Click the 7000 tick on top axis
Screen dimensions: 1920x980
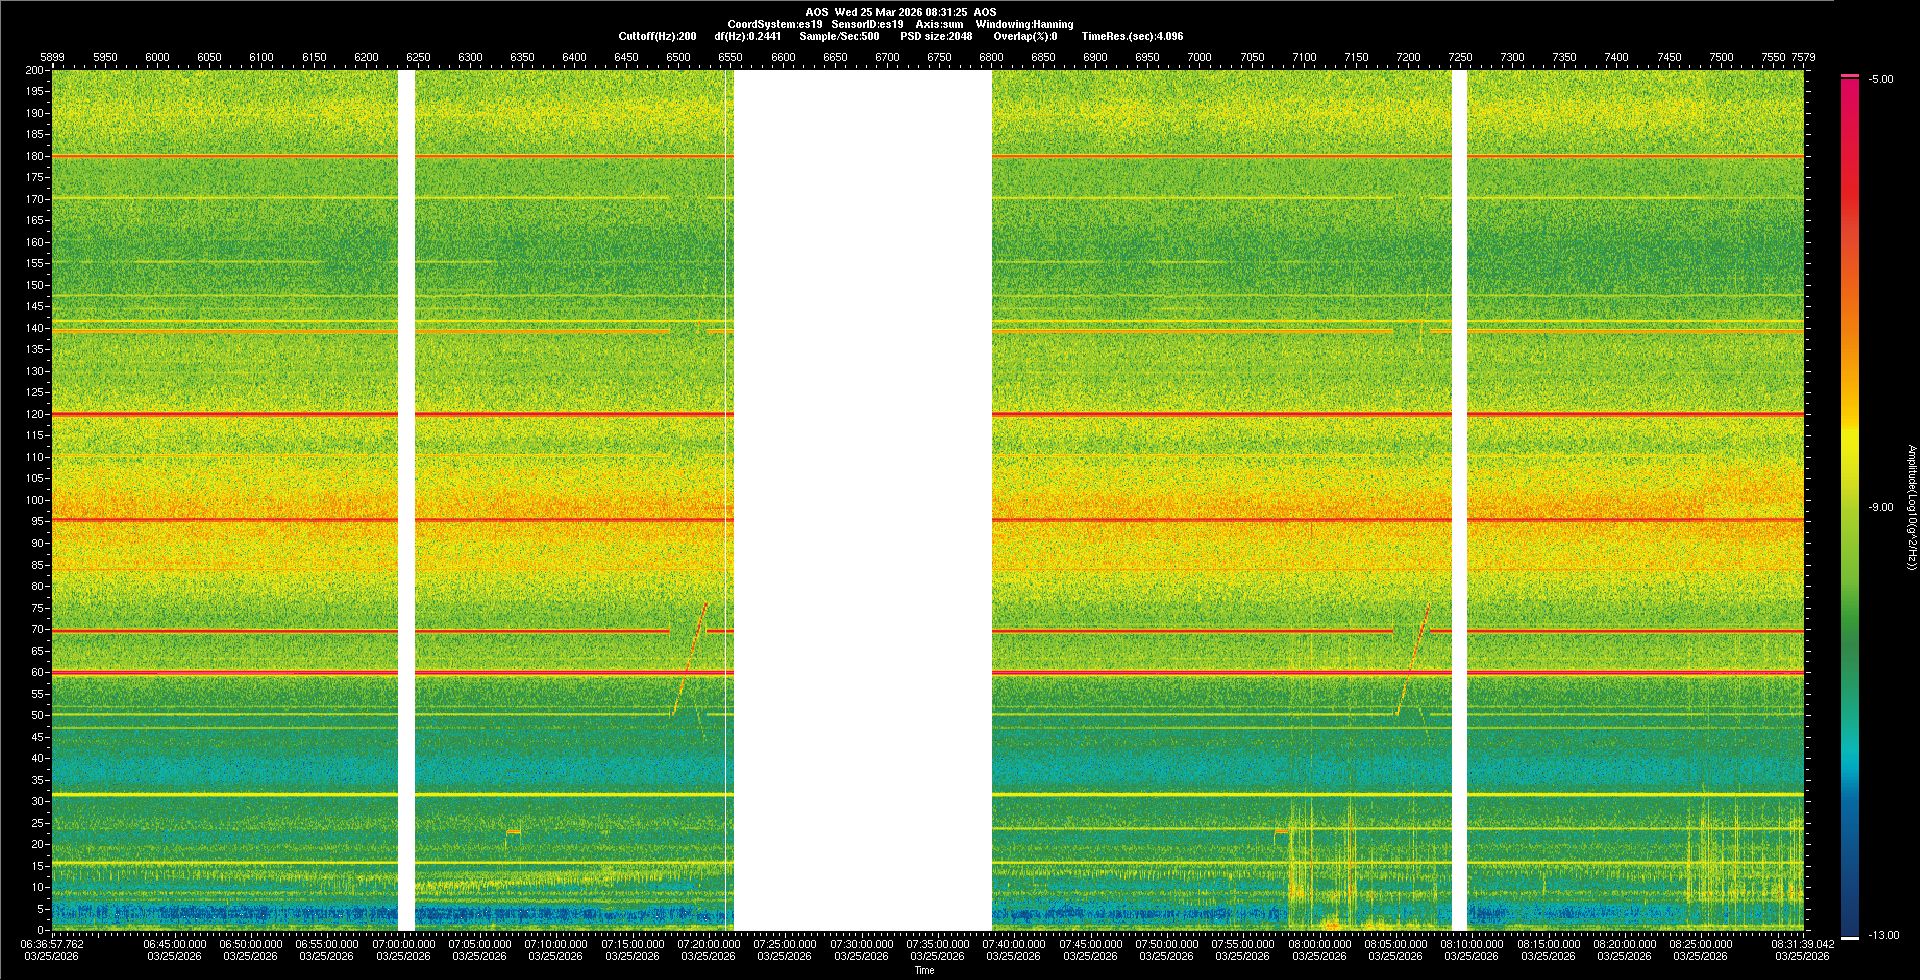1199,57
